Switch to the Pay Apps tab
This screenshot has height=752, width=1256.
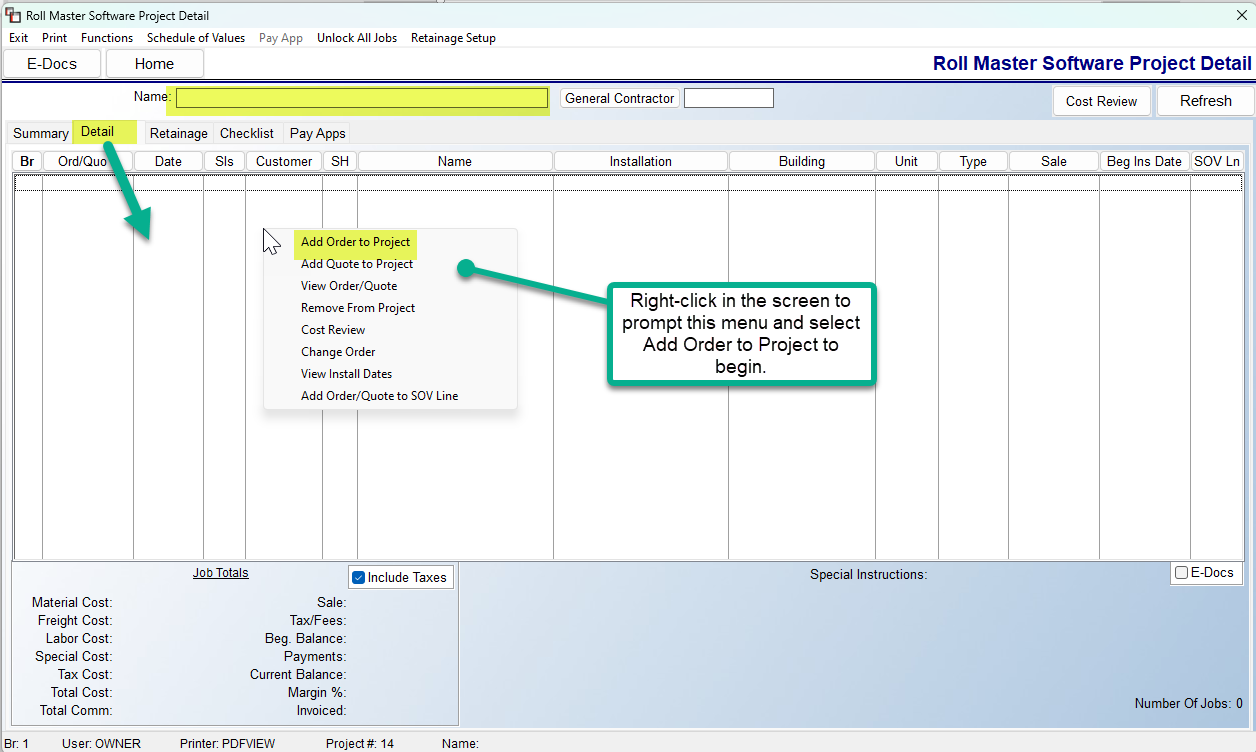(x=317, y=133)
